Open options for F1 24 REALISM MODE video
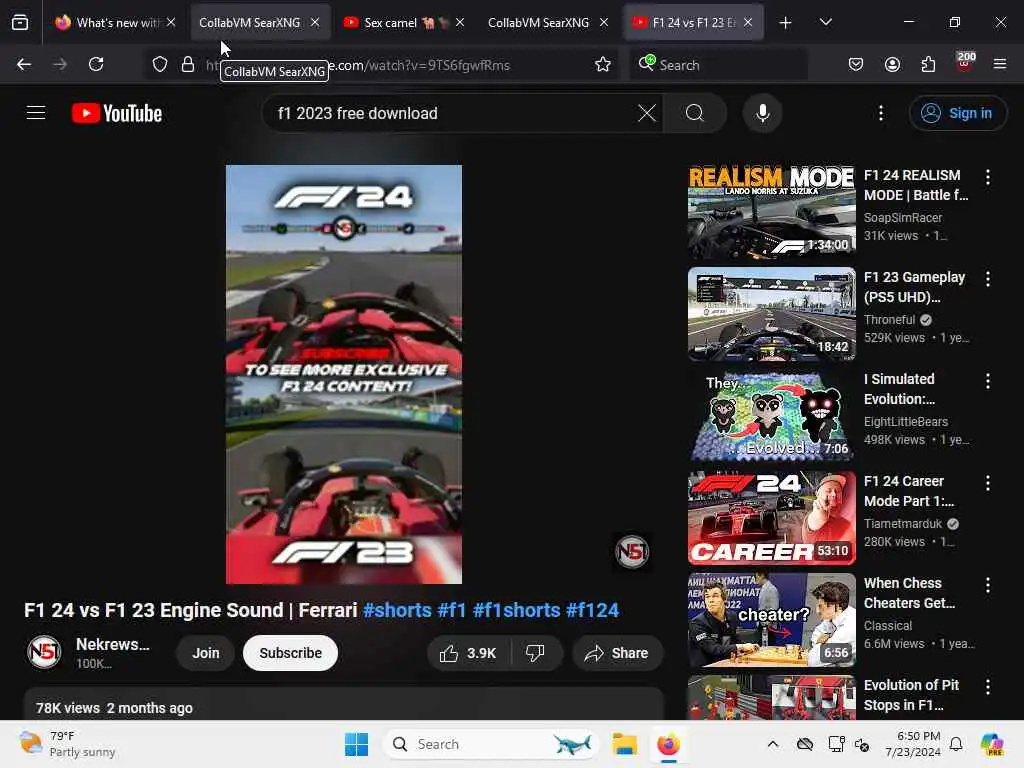Image resolution: width=1024 pixels, height=768 pixels. pyautogui.click(x=987, y=176)
